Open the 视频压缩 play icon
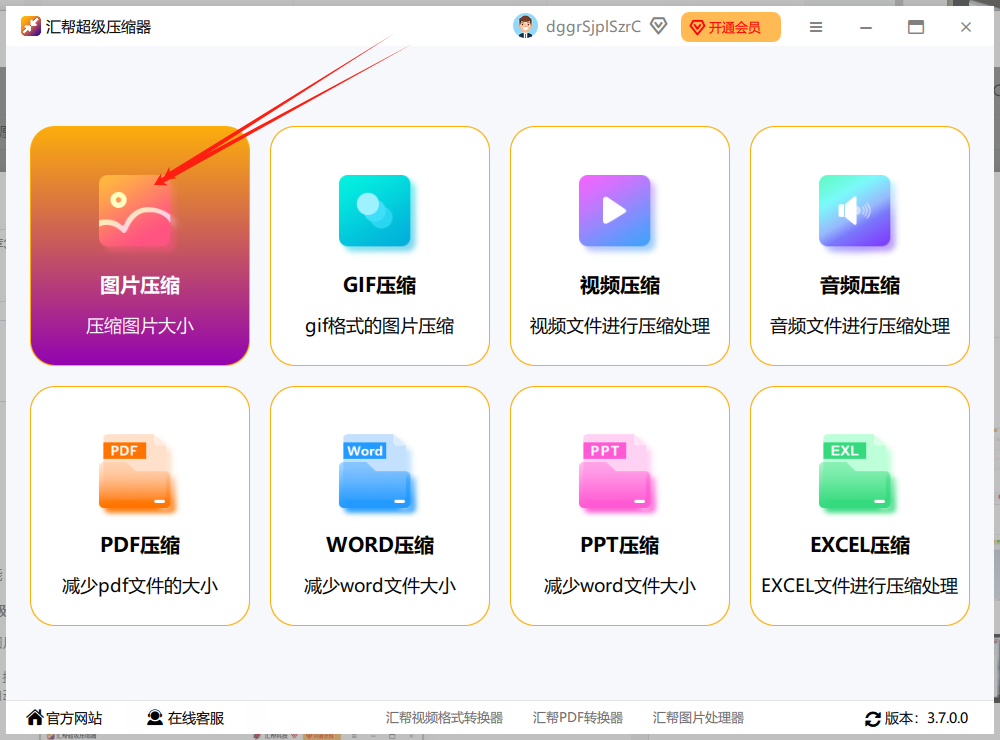The width and height of the screenshot is (1000, 740). [x=615, y=211]
